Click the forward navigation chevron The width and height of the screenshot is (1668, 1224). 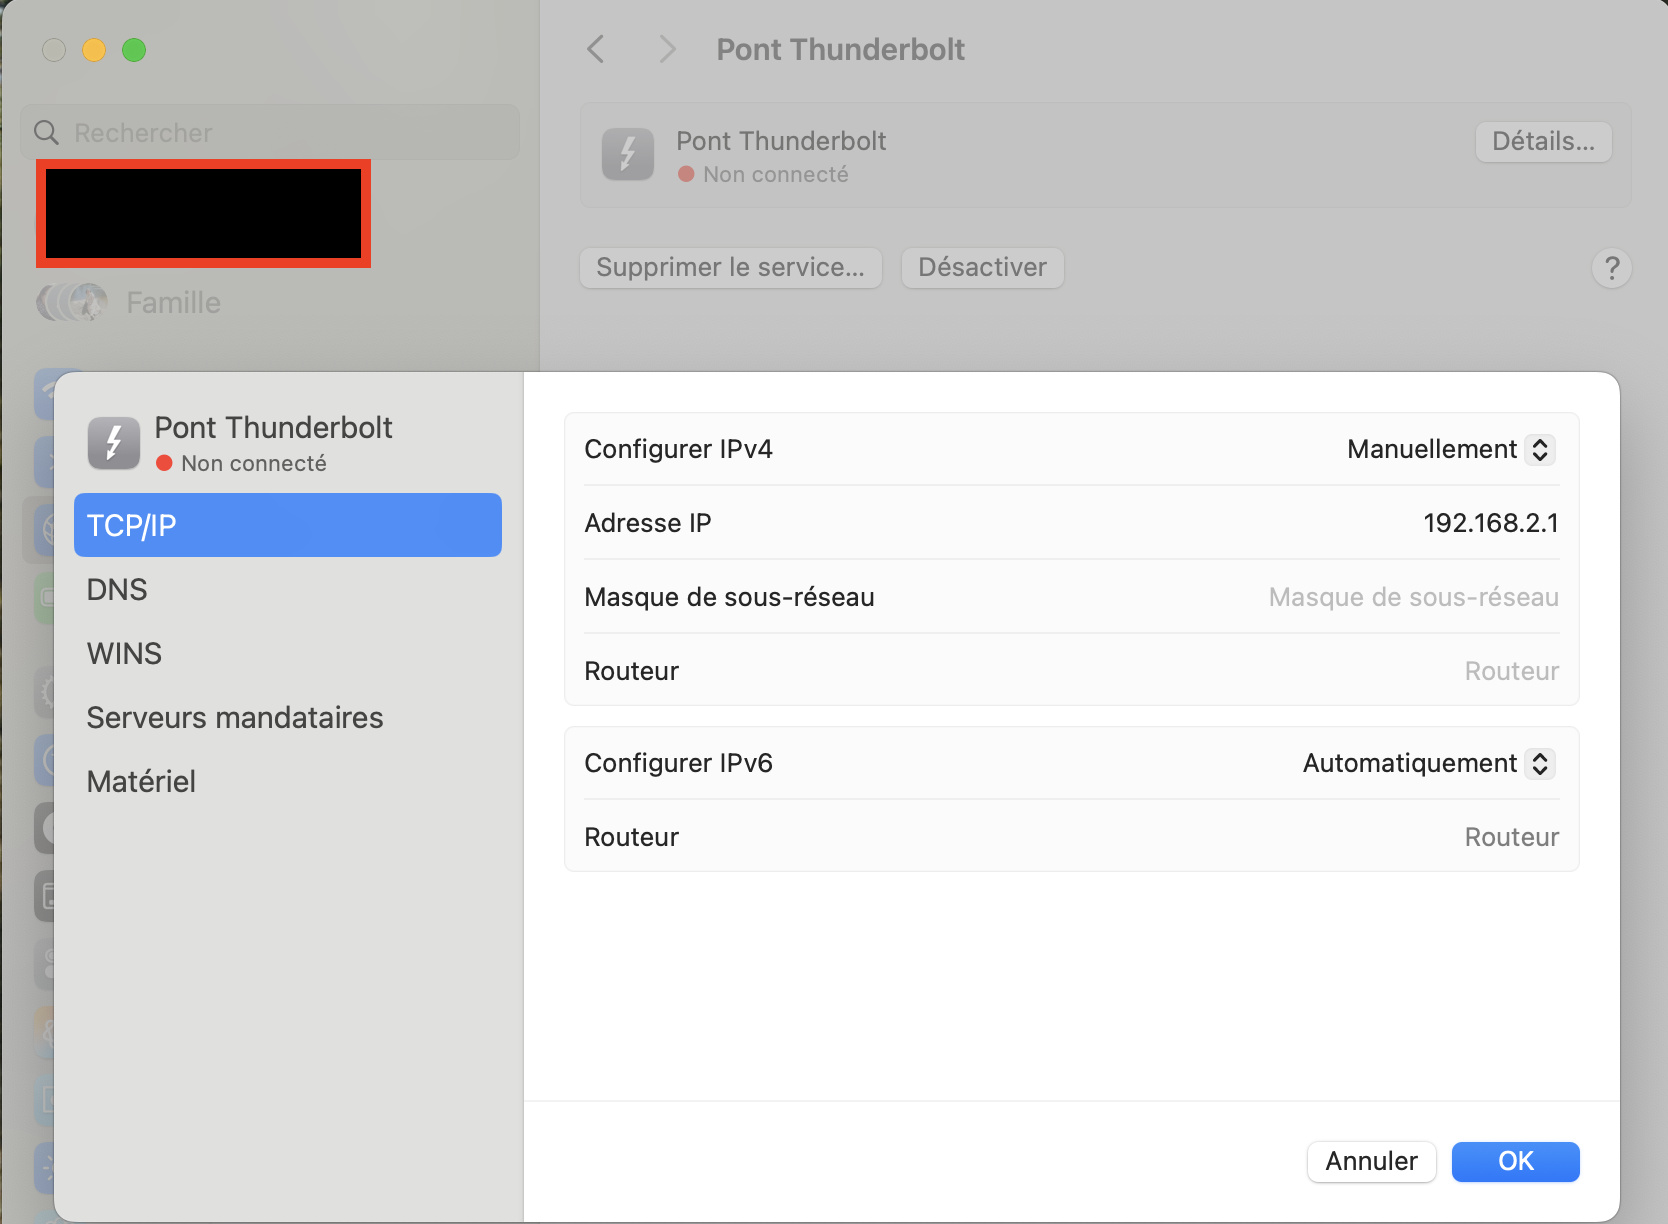[x=667, y=49]
